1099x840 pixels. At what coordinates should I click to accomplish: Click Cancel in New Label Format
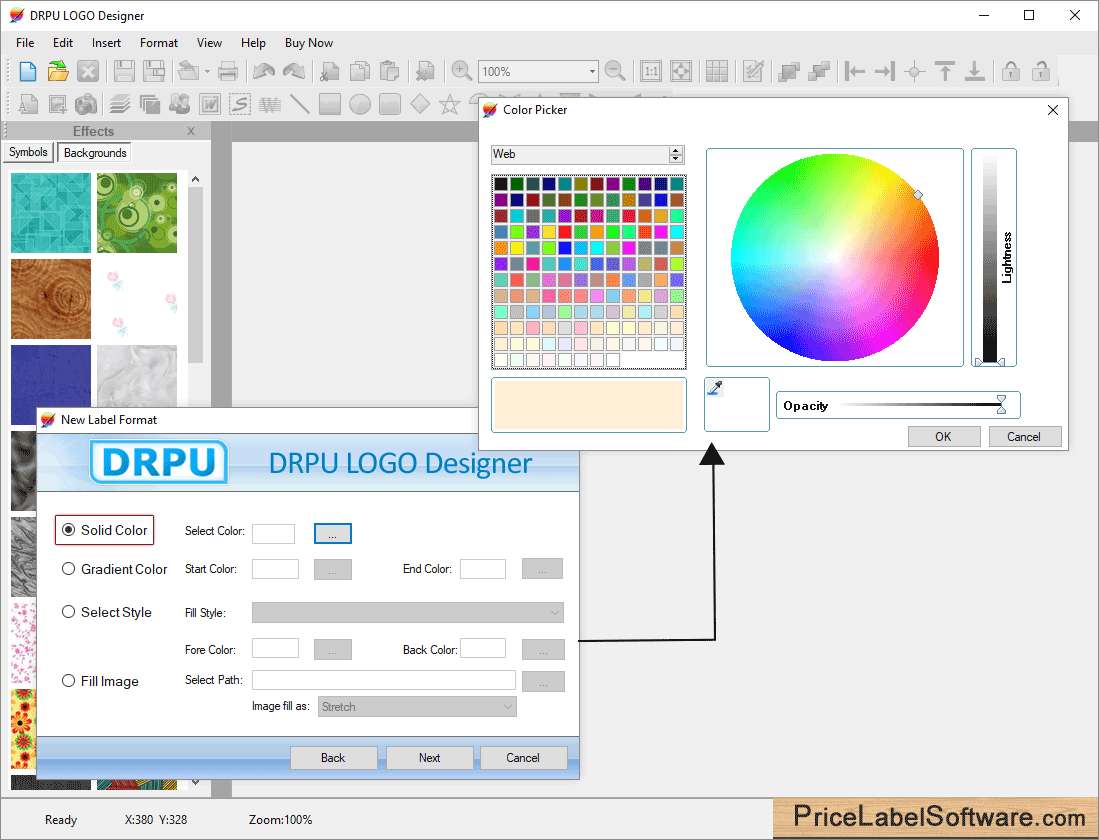tap(523, 758)
